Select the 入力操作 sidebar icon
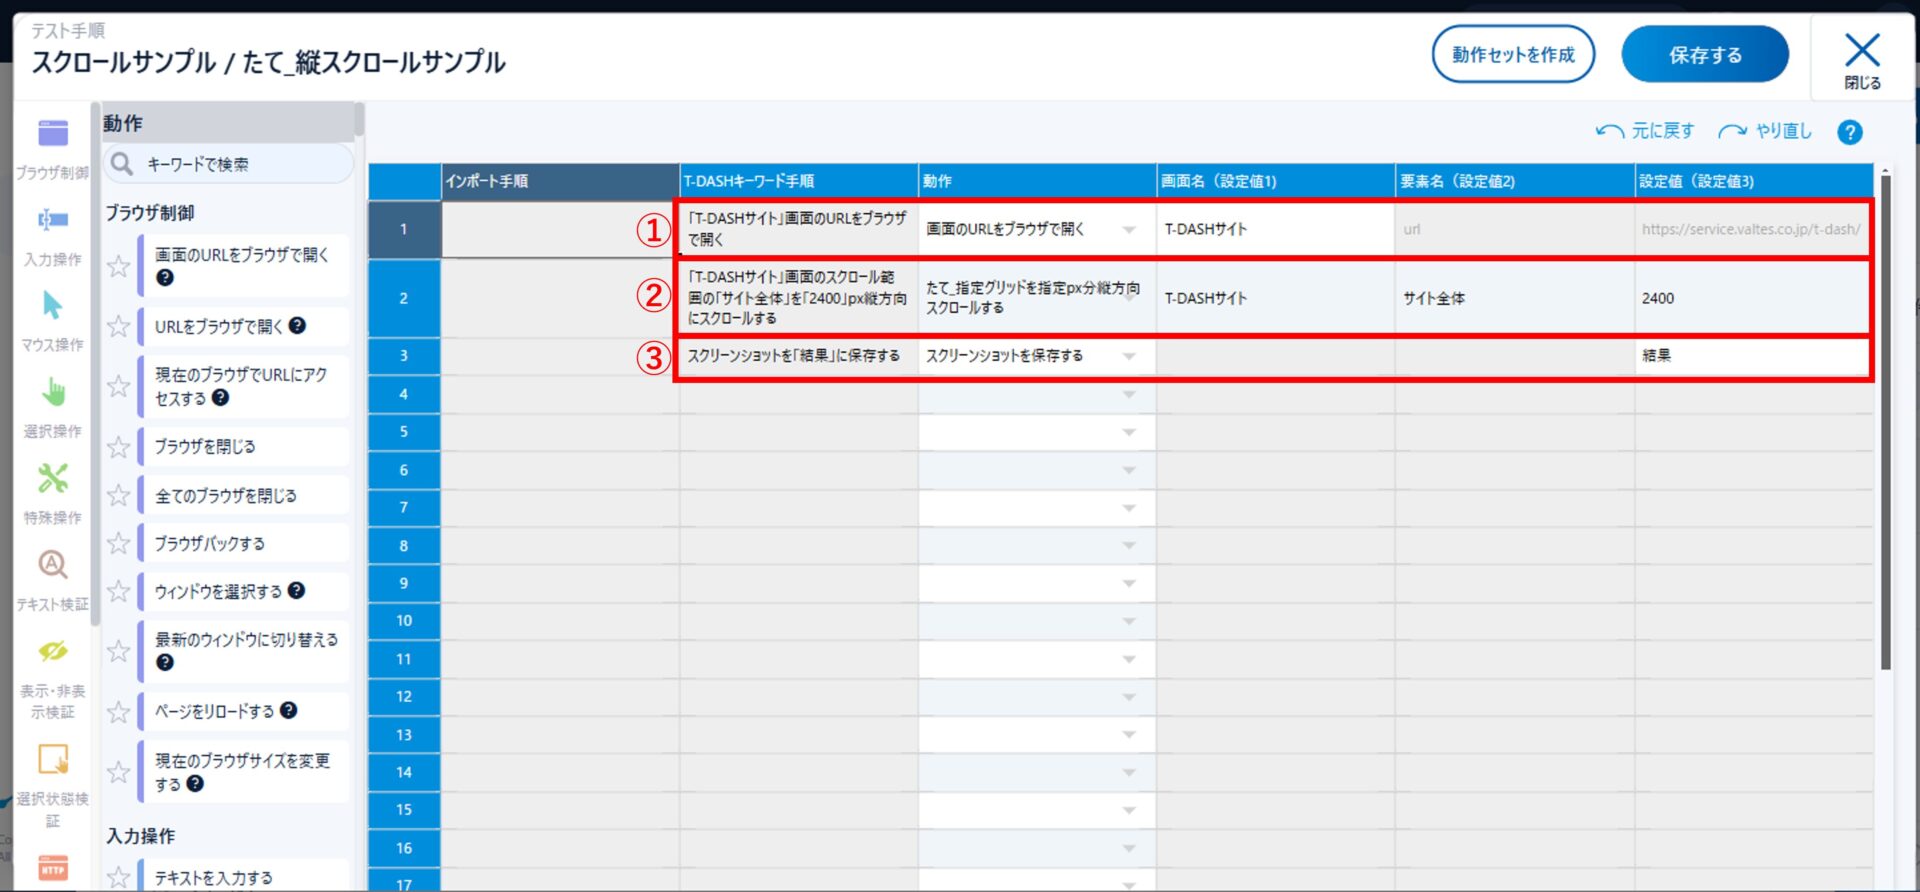Screen dimensions: 1920x892 [x=53, y=221]
